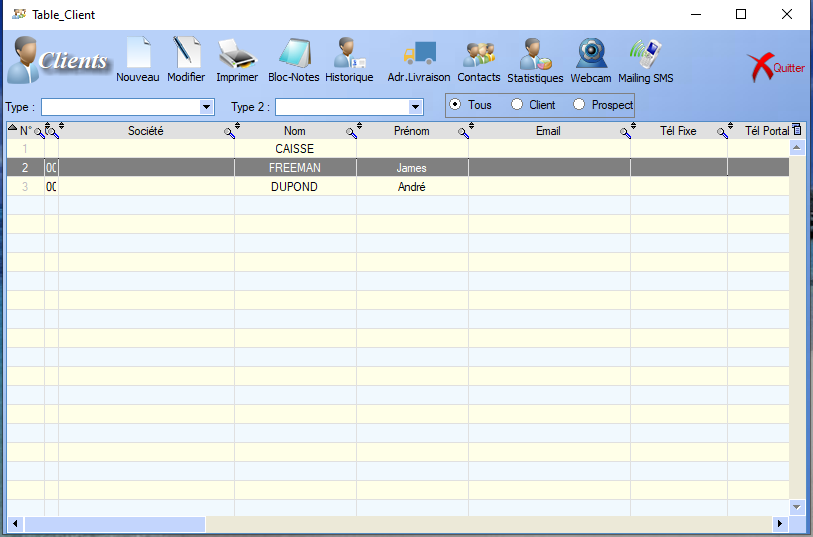Select the Tous radio button

click(456, 105)
